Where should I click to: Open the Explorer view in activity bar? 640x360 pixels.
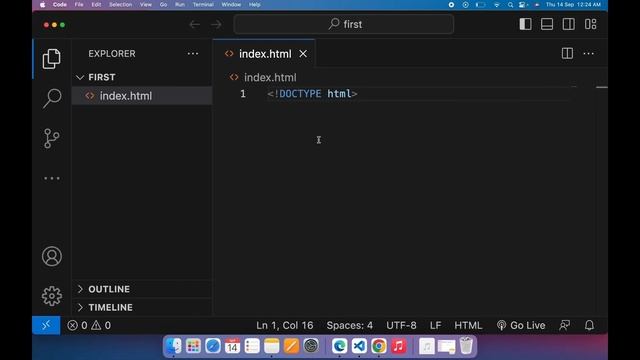pyautogui.click(x=51, y=59)
